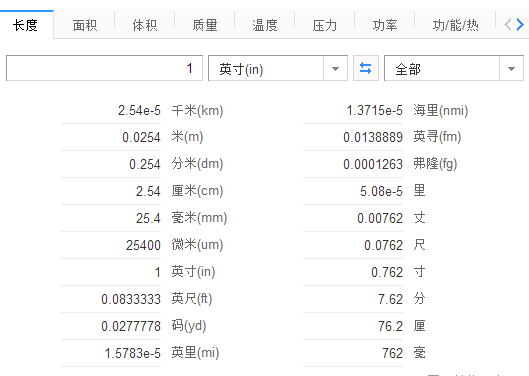529x376 pixels.
Task: Show previous unit category tabs
Action: tap(508, 25)
